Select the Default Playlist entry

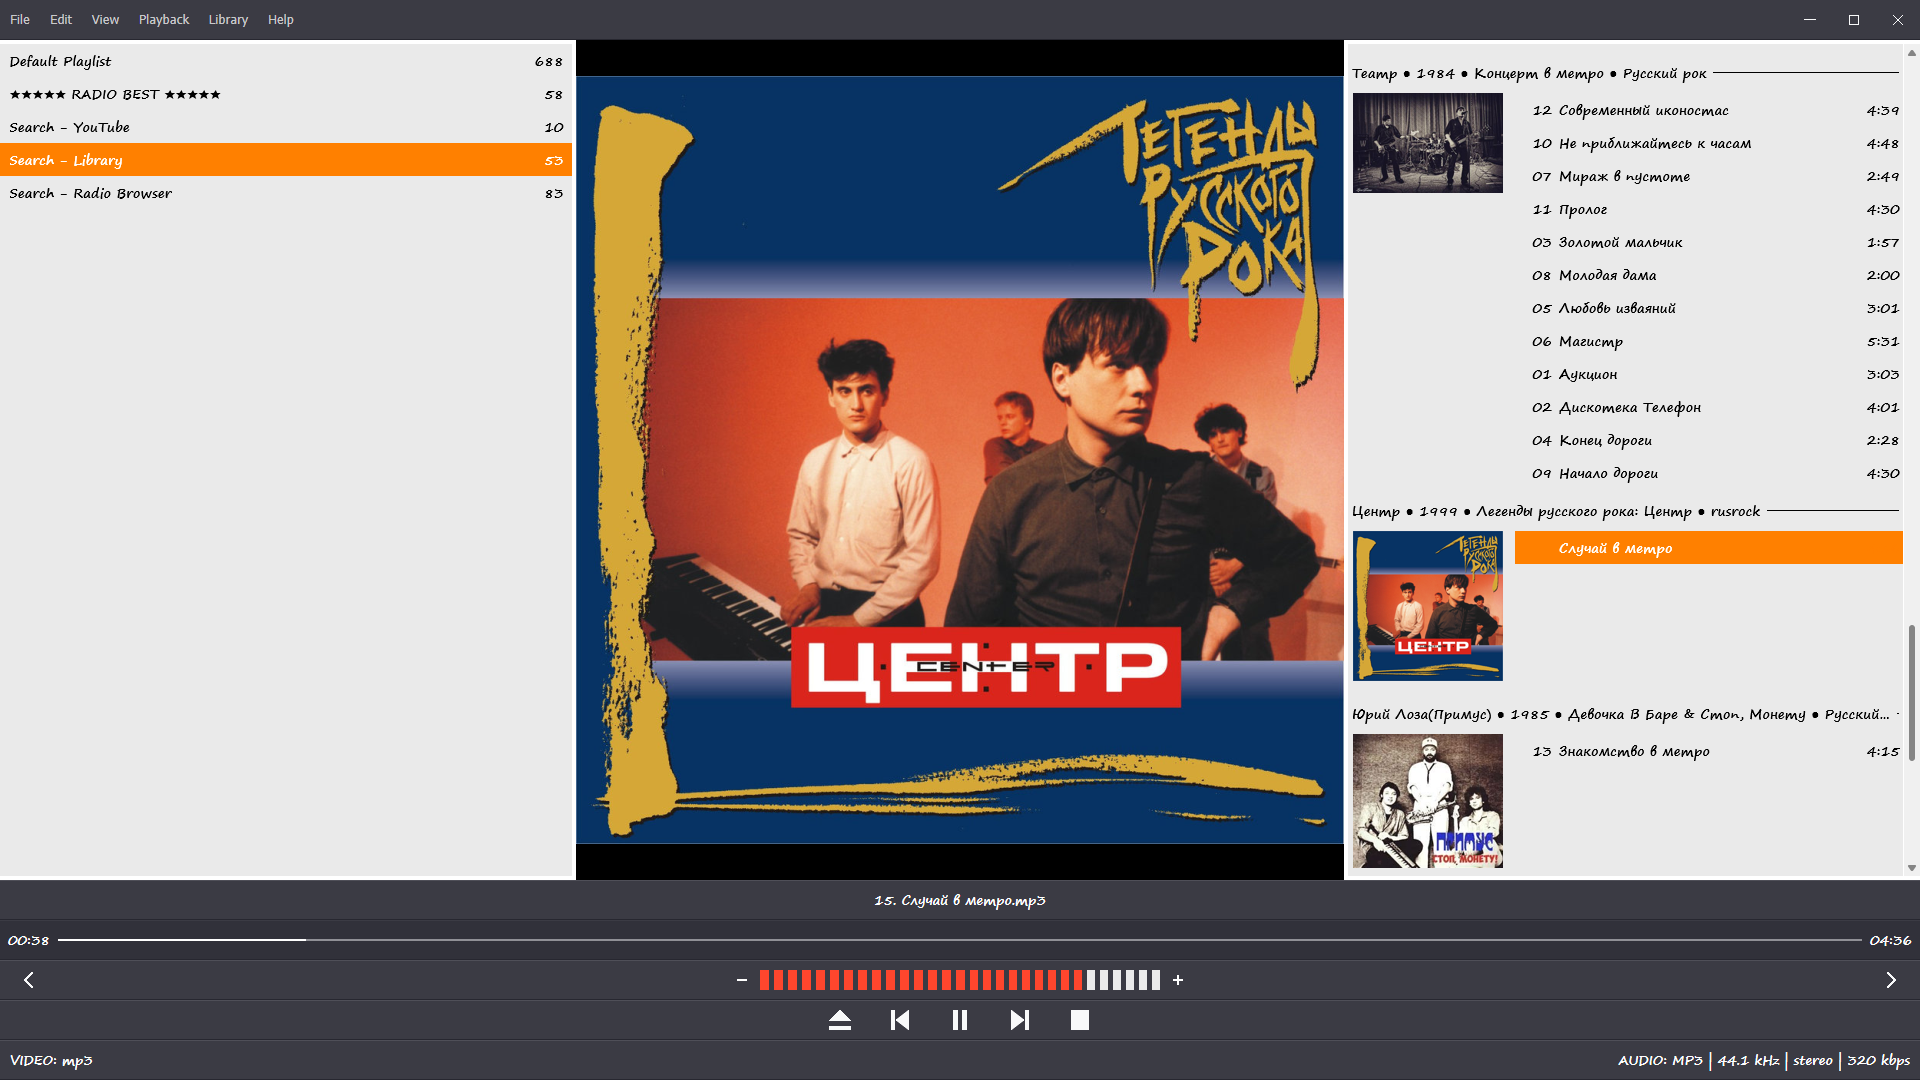pos(286,61)
